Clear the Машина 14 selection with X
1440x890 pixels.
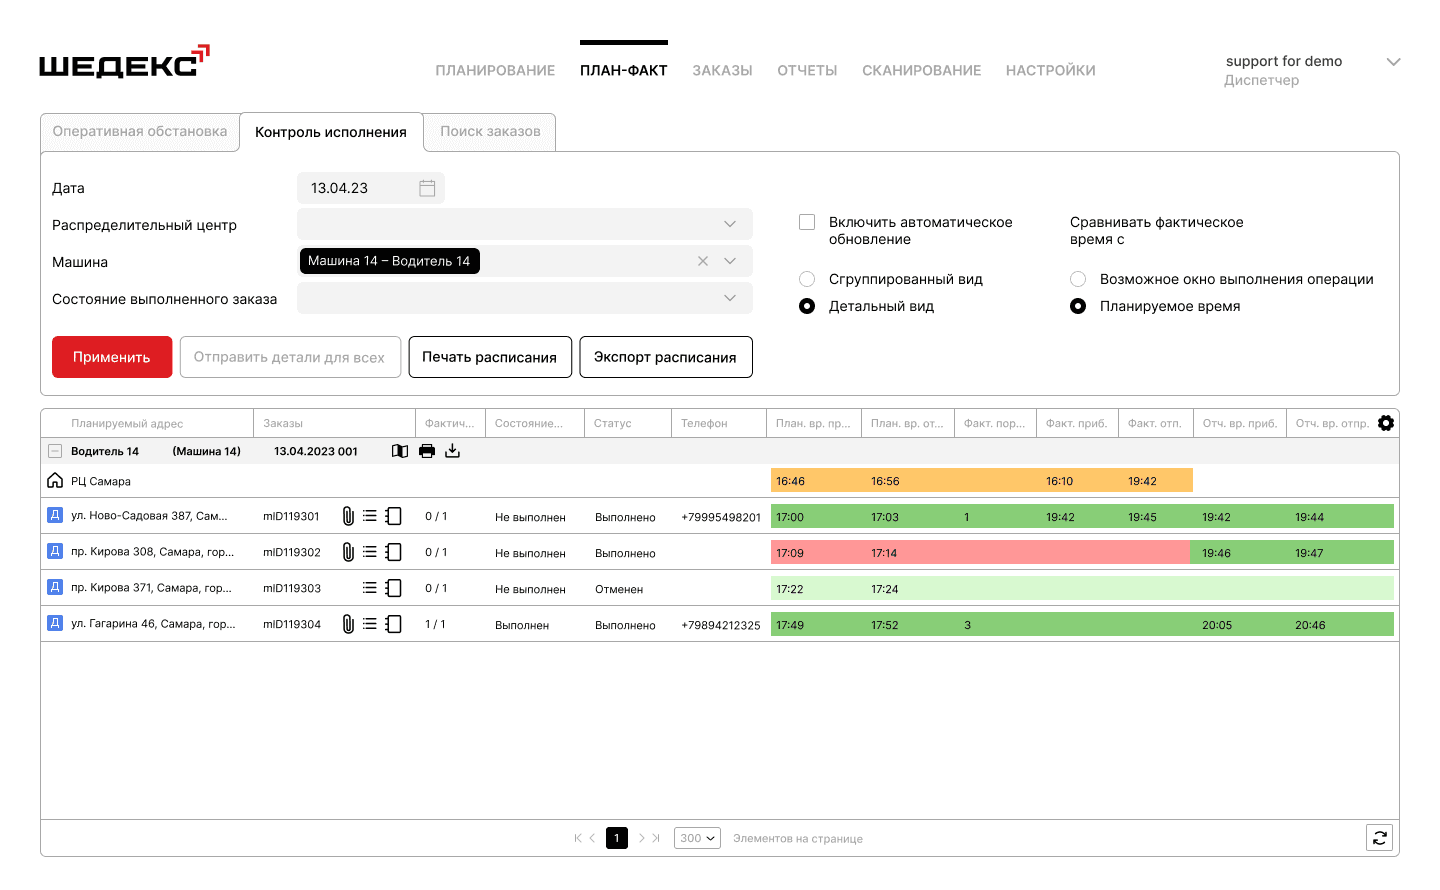[703, 261]
